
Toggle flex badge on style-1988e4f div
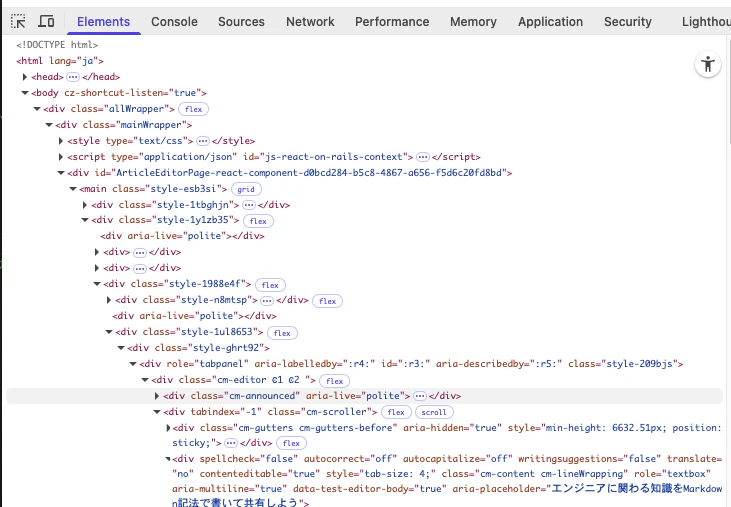coord(270,285)
